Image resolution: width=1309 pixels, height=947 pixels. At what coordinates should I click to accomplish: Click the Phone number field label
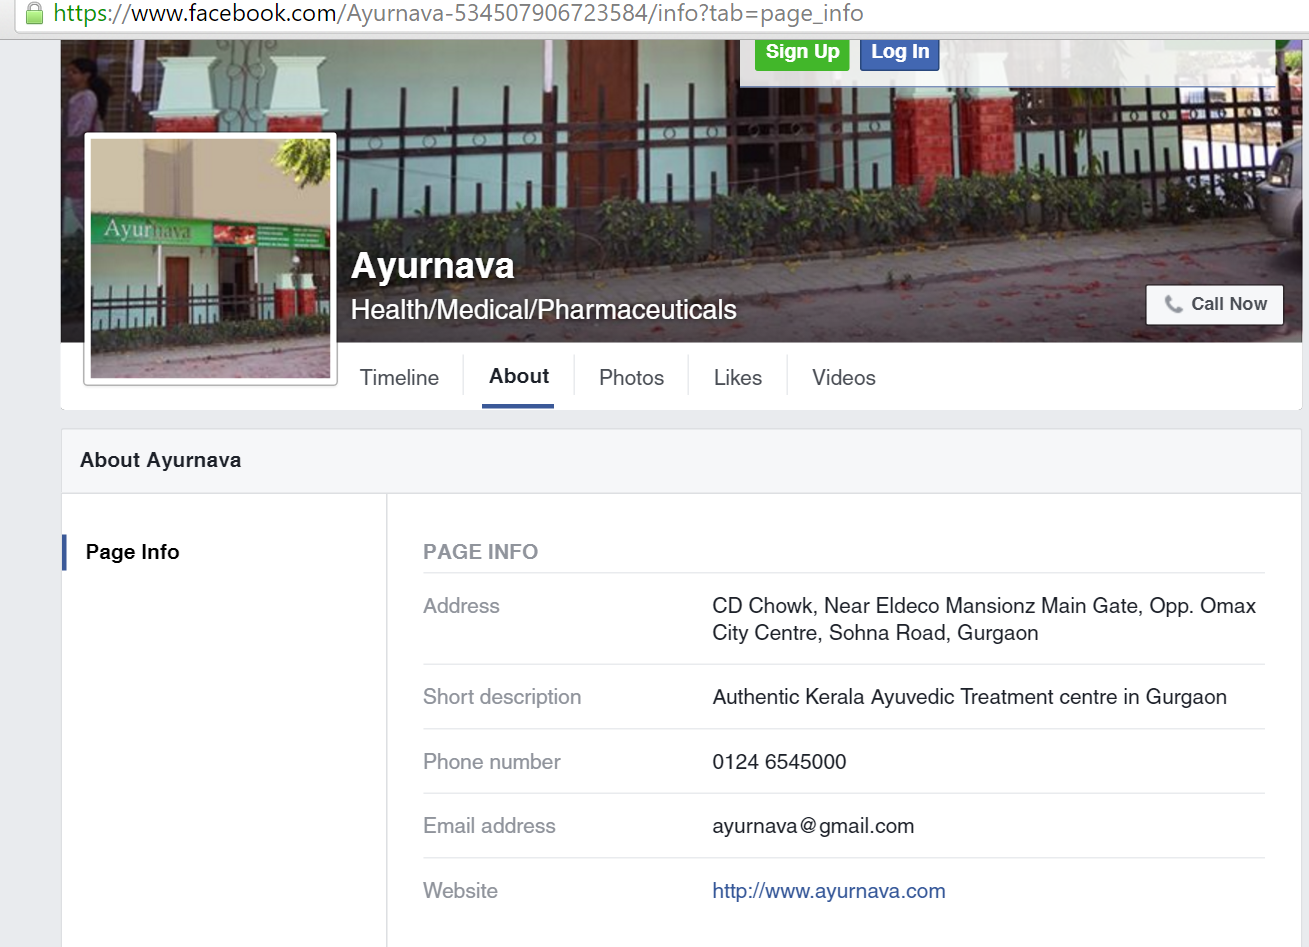pos(492,762)
